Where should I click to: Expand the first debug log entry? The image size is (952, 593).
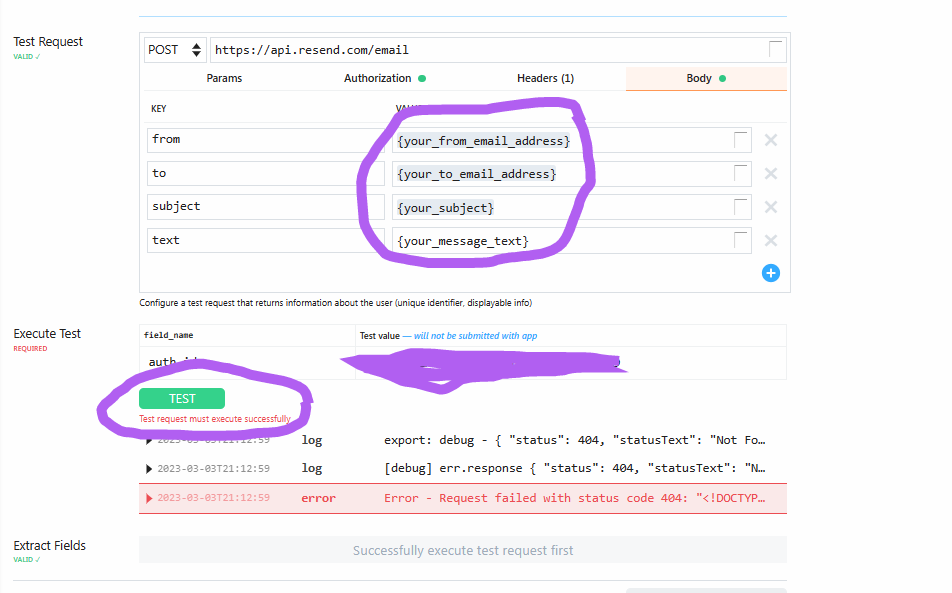(x=146, y=440)
